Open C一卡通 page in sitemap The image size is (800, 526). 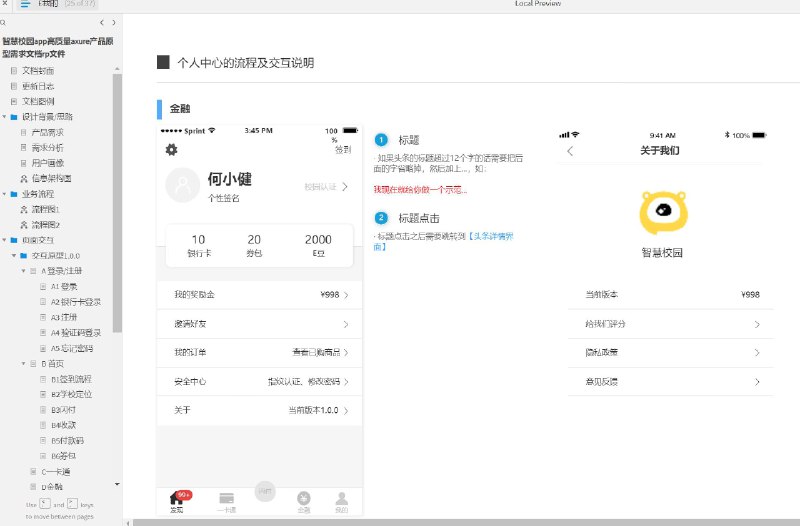click(55, 472)
